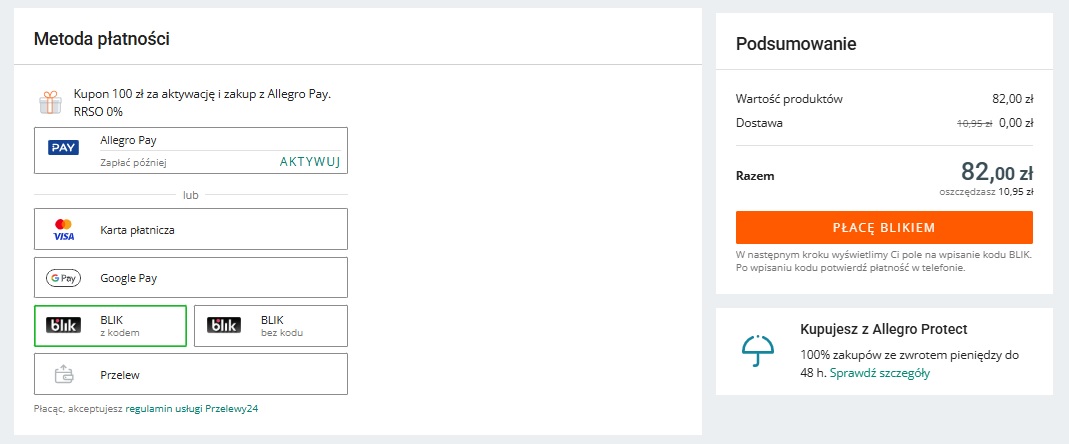This screenshot has height=444, width=1069.
Task: Open the Sprawdź szczegóły link
Action: coord(880,373)
